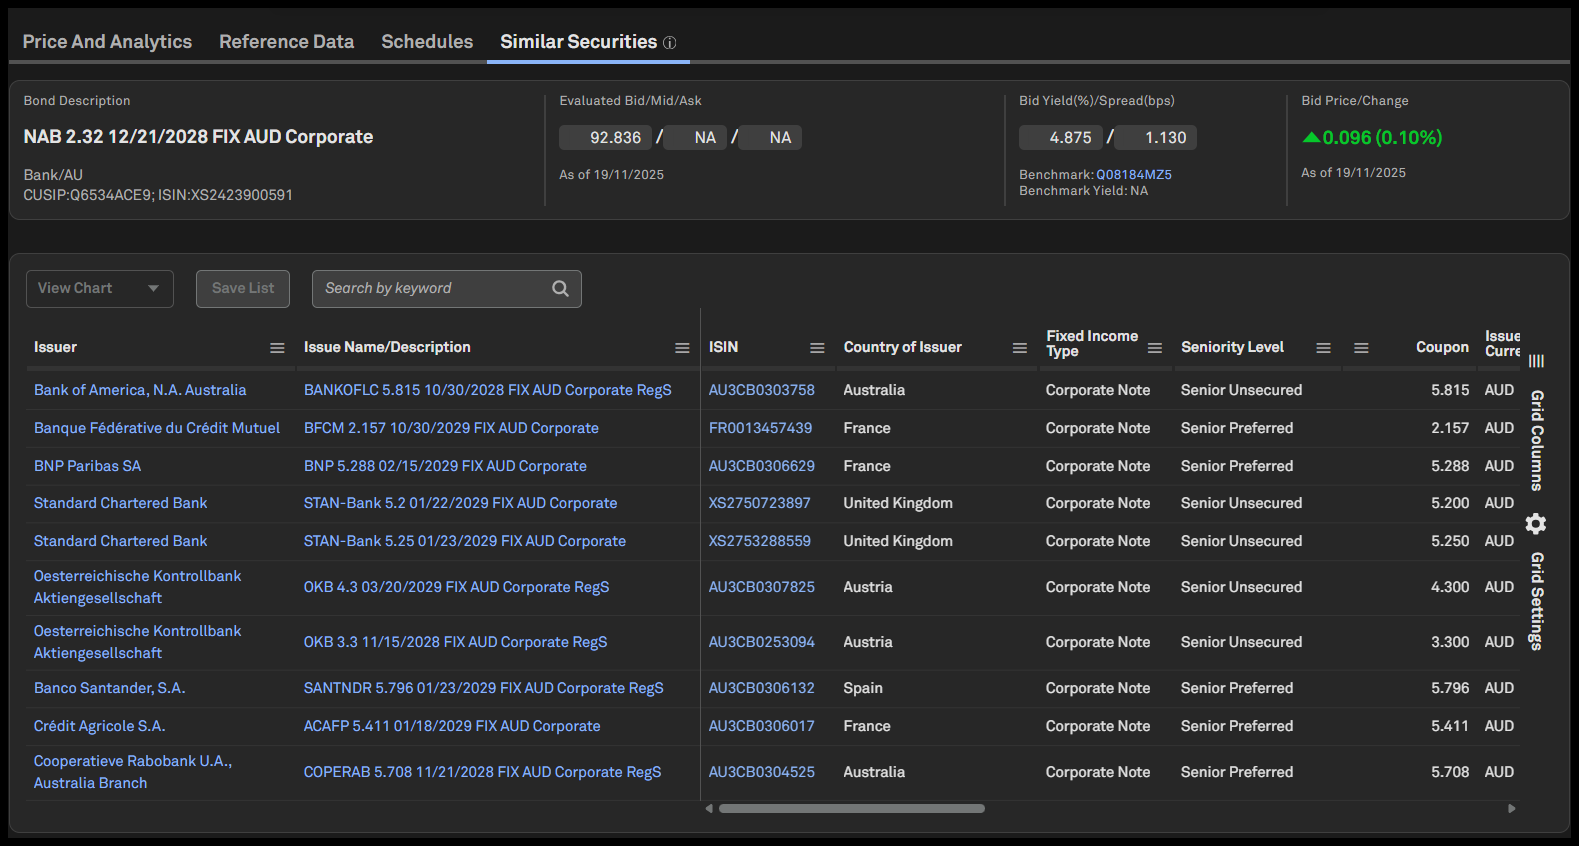Open the Fixed Income Type column menu
The height and width of the screenshot is (846, 1579).
1155,348
